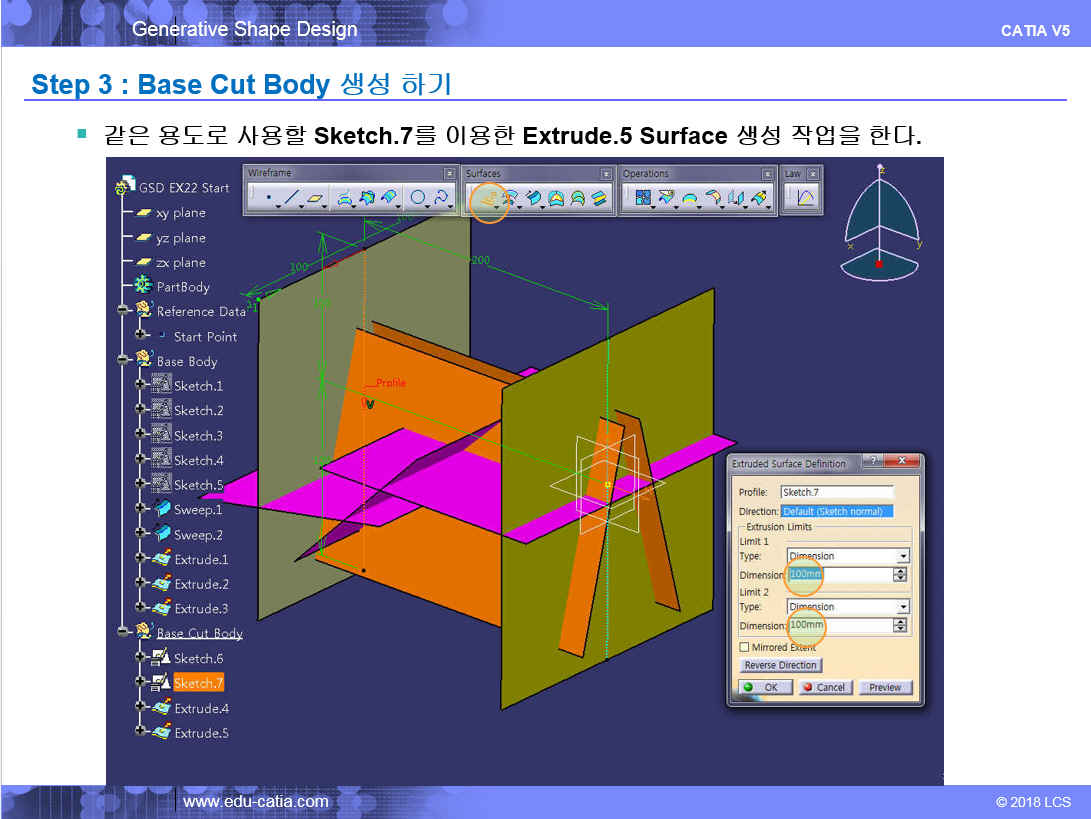The width and height of the screenshot is (1091, 819).
Task: Click the Point tool in Wireframe toolbar
Action: pyautogui.click(x=268, y=199)
